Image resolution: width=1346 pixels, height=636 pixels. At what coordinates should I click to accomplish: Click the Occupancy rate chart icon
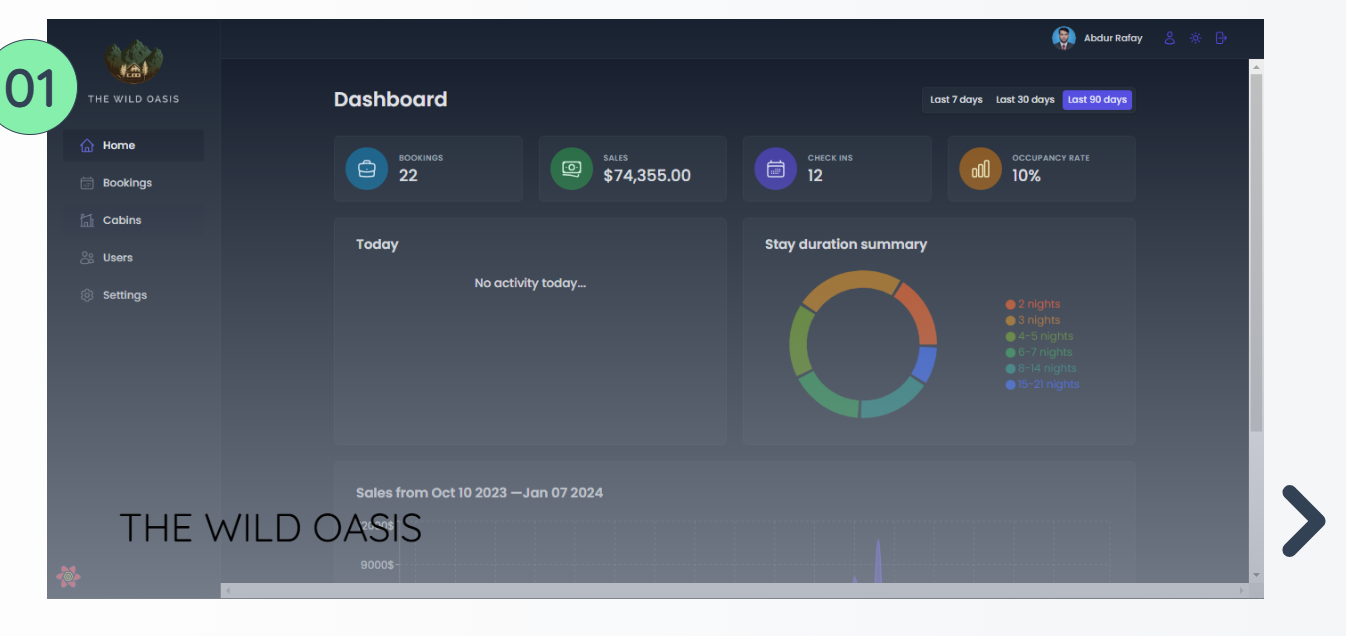tap(980, 169)
